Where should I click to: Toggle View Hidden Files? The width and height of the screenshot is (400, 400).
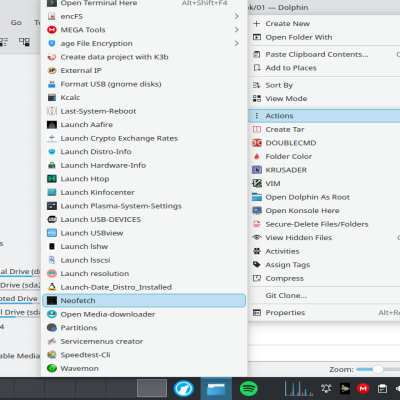[x=324, y=238]
